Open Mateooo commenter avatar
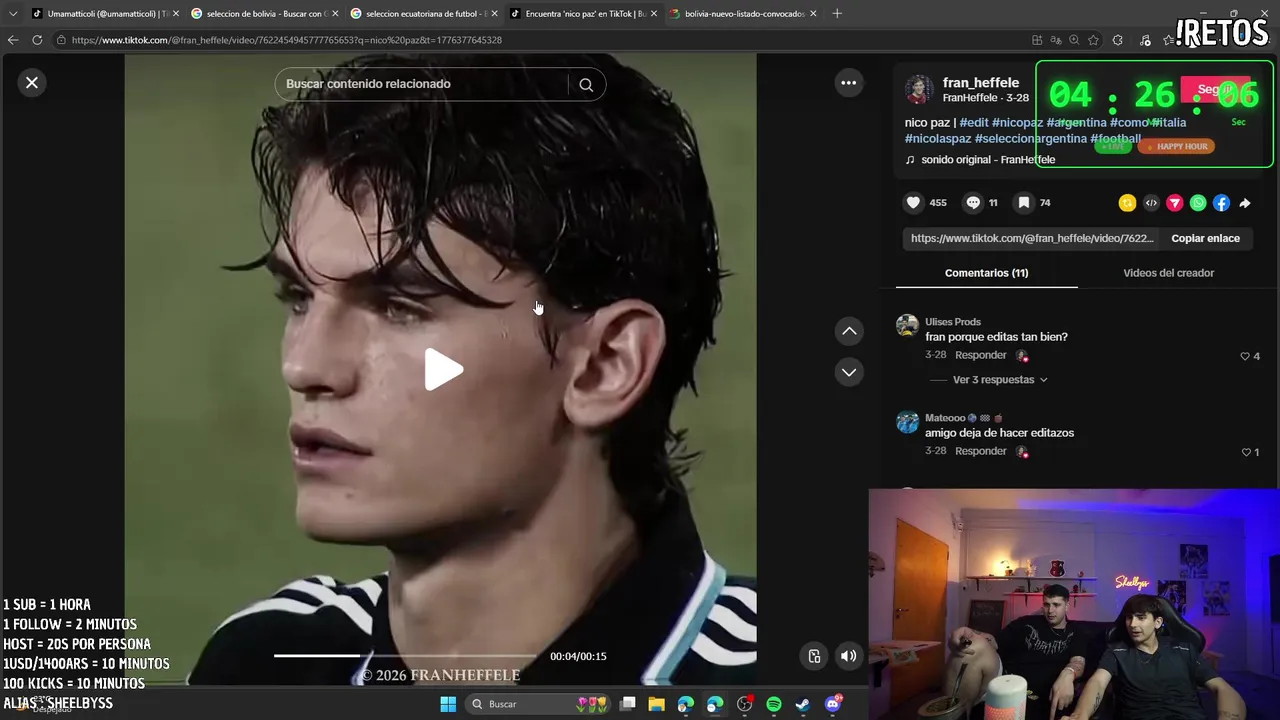 907,421
